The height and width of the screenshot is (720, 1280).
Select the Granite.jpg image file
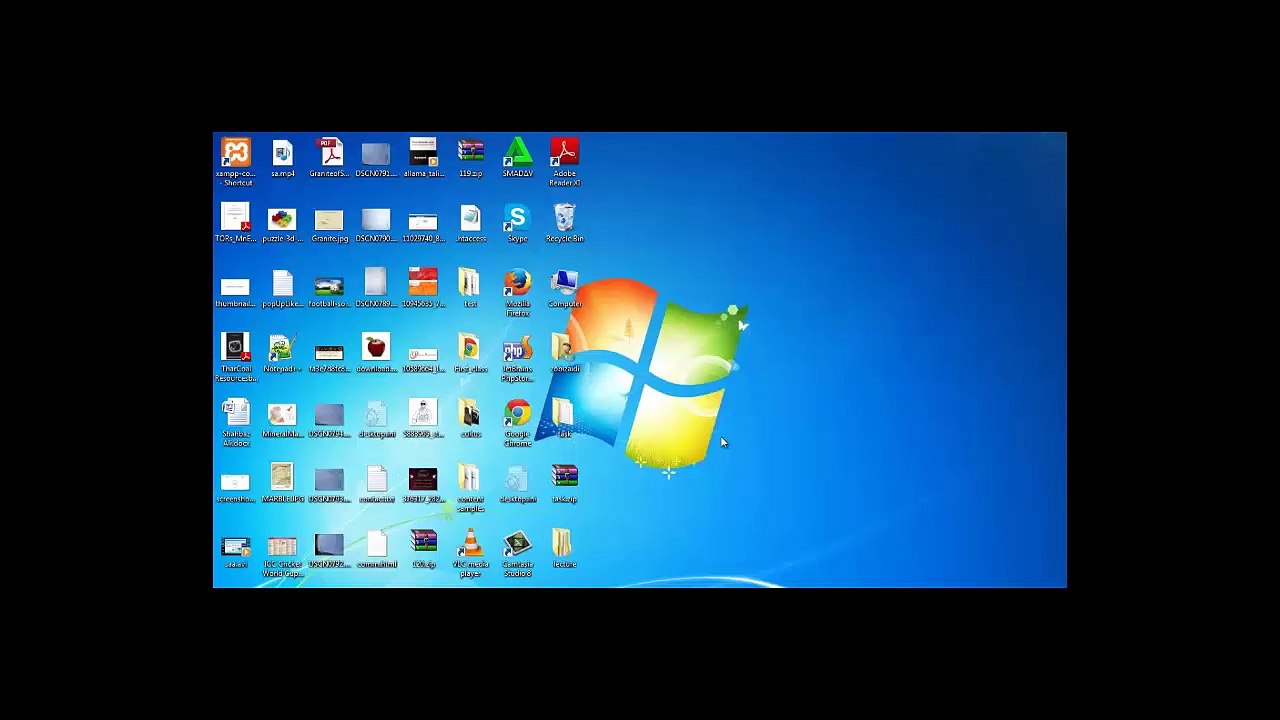(329, 220)
